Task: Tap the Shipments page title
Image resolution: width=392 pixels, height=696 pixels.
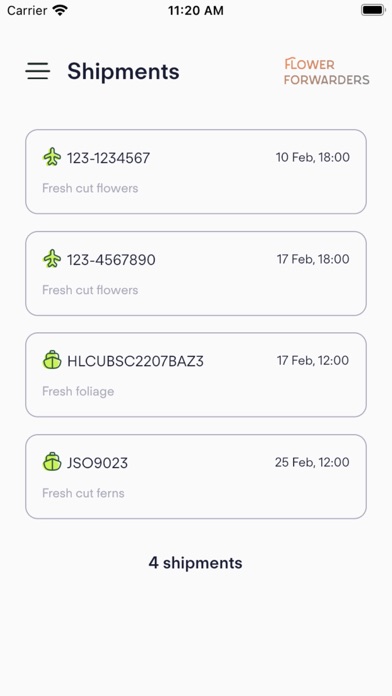Action: [123, 71]
